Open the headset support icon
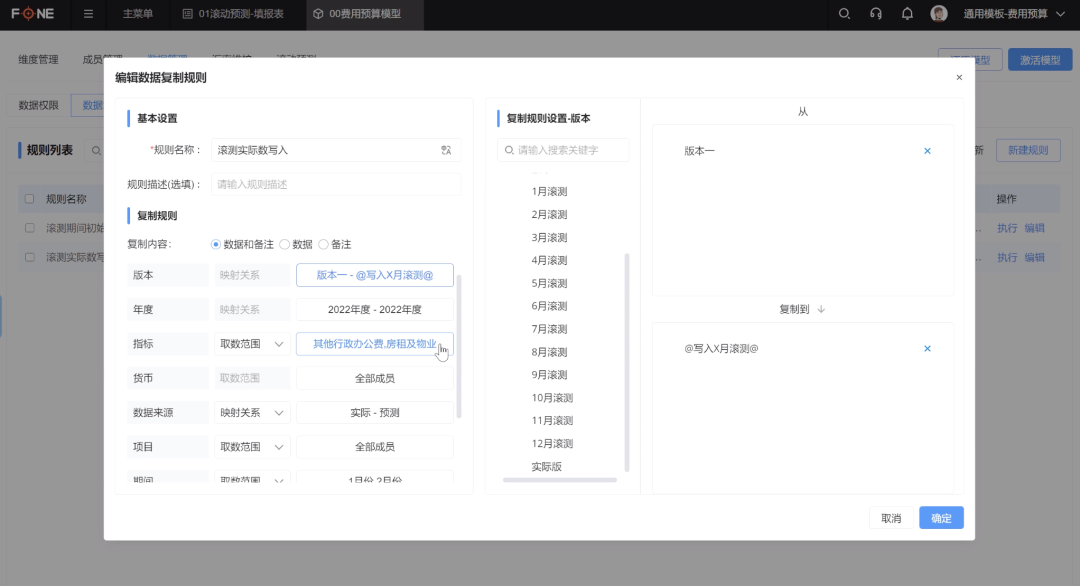The width and height of the screenshot is (1080, 586). click(x=875, y=14)
